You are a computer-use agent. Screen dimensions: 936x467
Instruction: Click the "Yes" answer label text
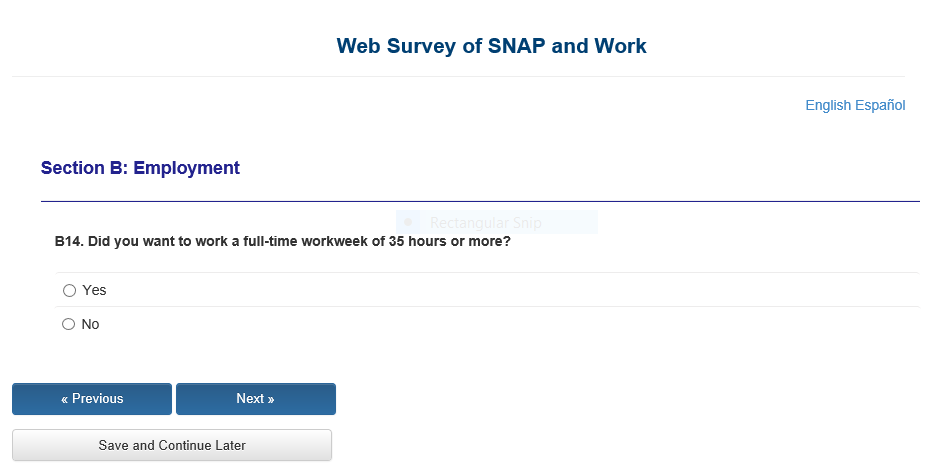[x=95, y=290]
